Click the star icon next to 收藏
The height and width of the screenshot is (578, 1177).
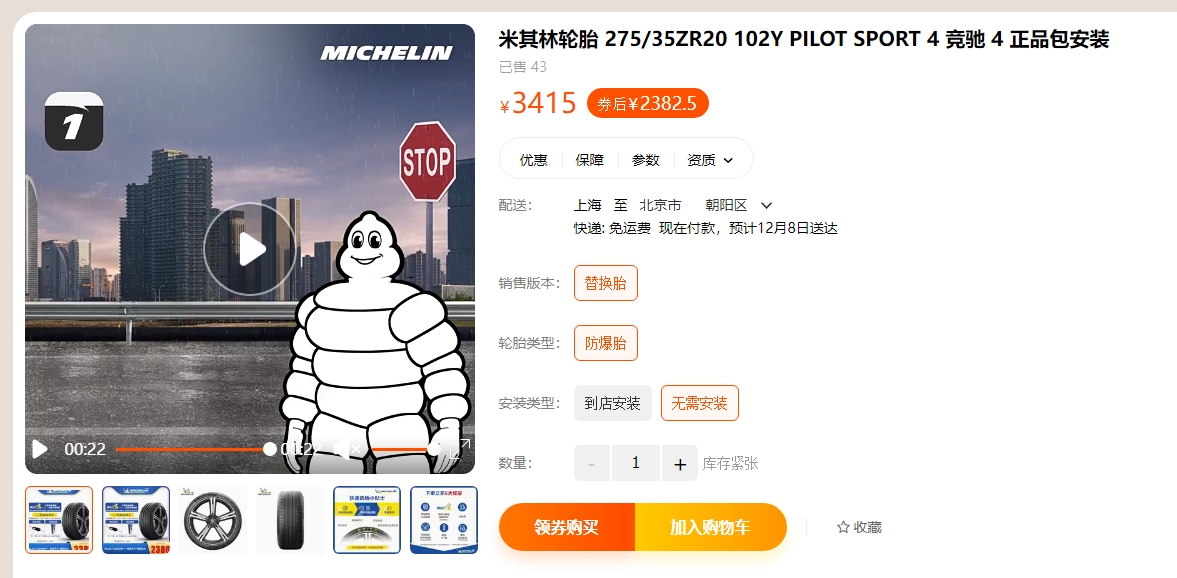click(x=843, y=527)
